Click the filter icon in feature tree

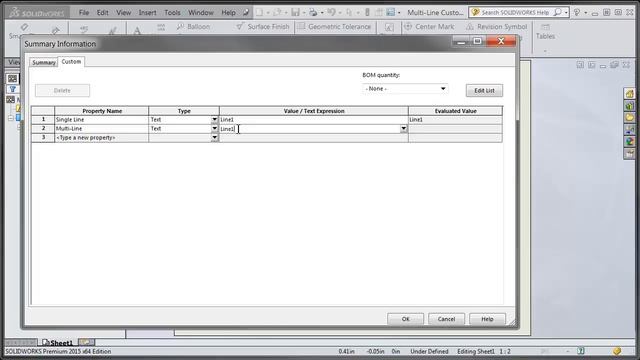pos(13,89)
